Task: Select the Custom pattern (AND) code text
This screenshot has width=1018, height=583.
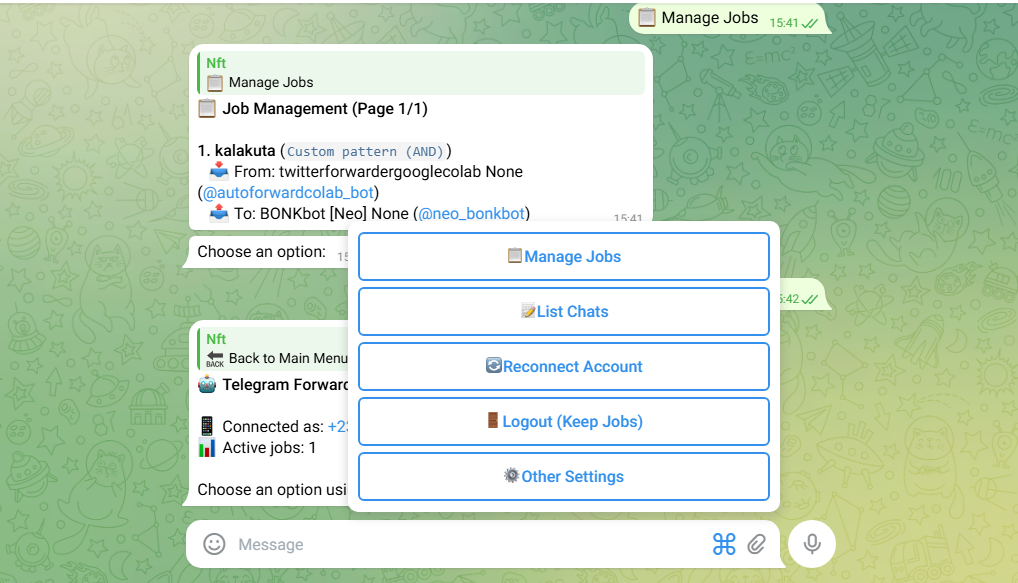Action: (x=365, y=151)
